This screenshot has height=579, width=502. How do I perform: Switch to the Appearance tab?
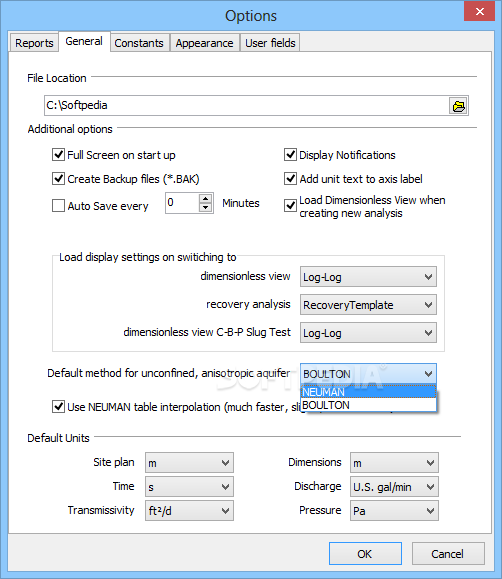pos(204,43)
